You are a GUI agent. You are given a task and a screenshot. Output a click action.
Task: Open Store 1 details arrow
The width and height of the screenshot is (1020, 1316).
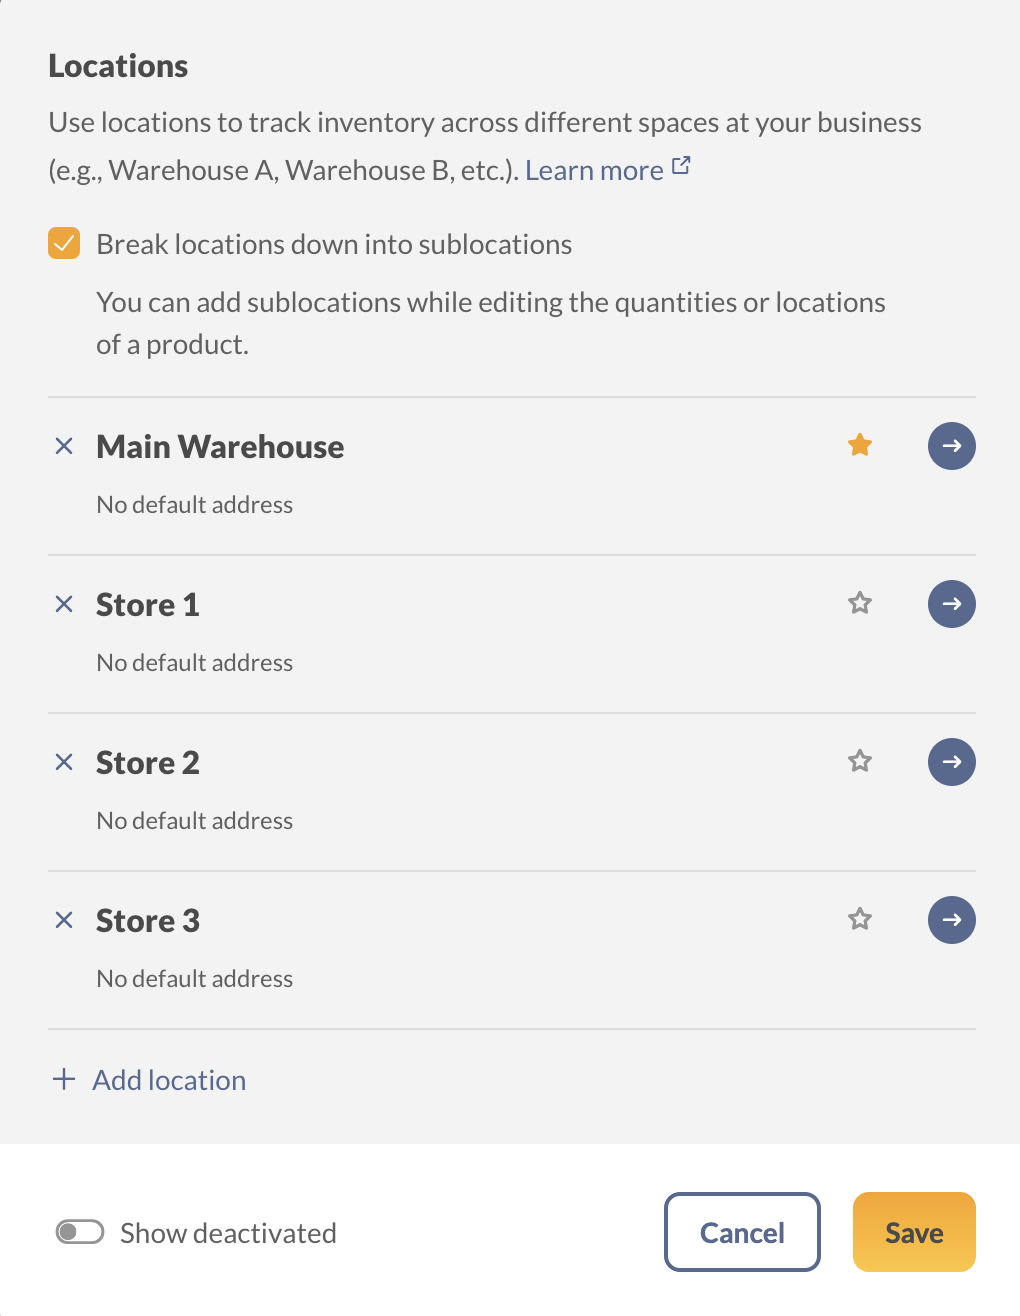pos(952,604)
